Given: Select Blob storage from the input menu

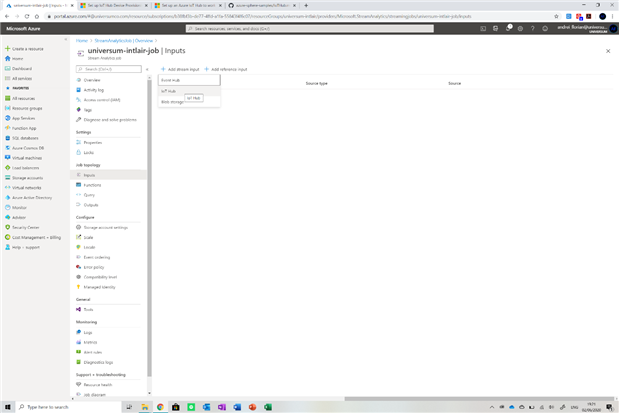Looking at the screenshot, I should 189,102.
